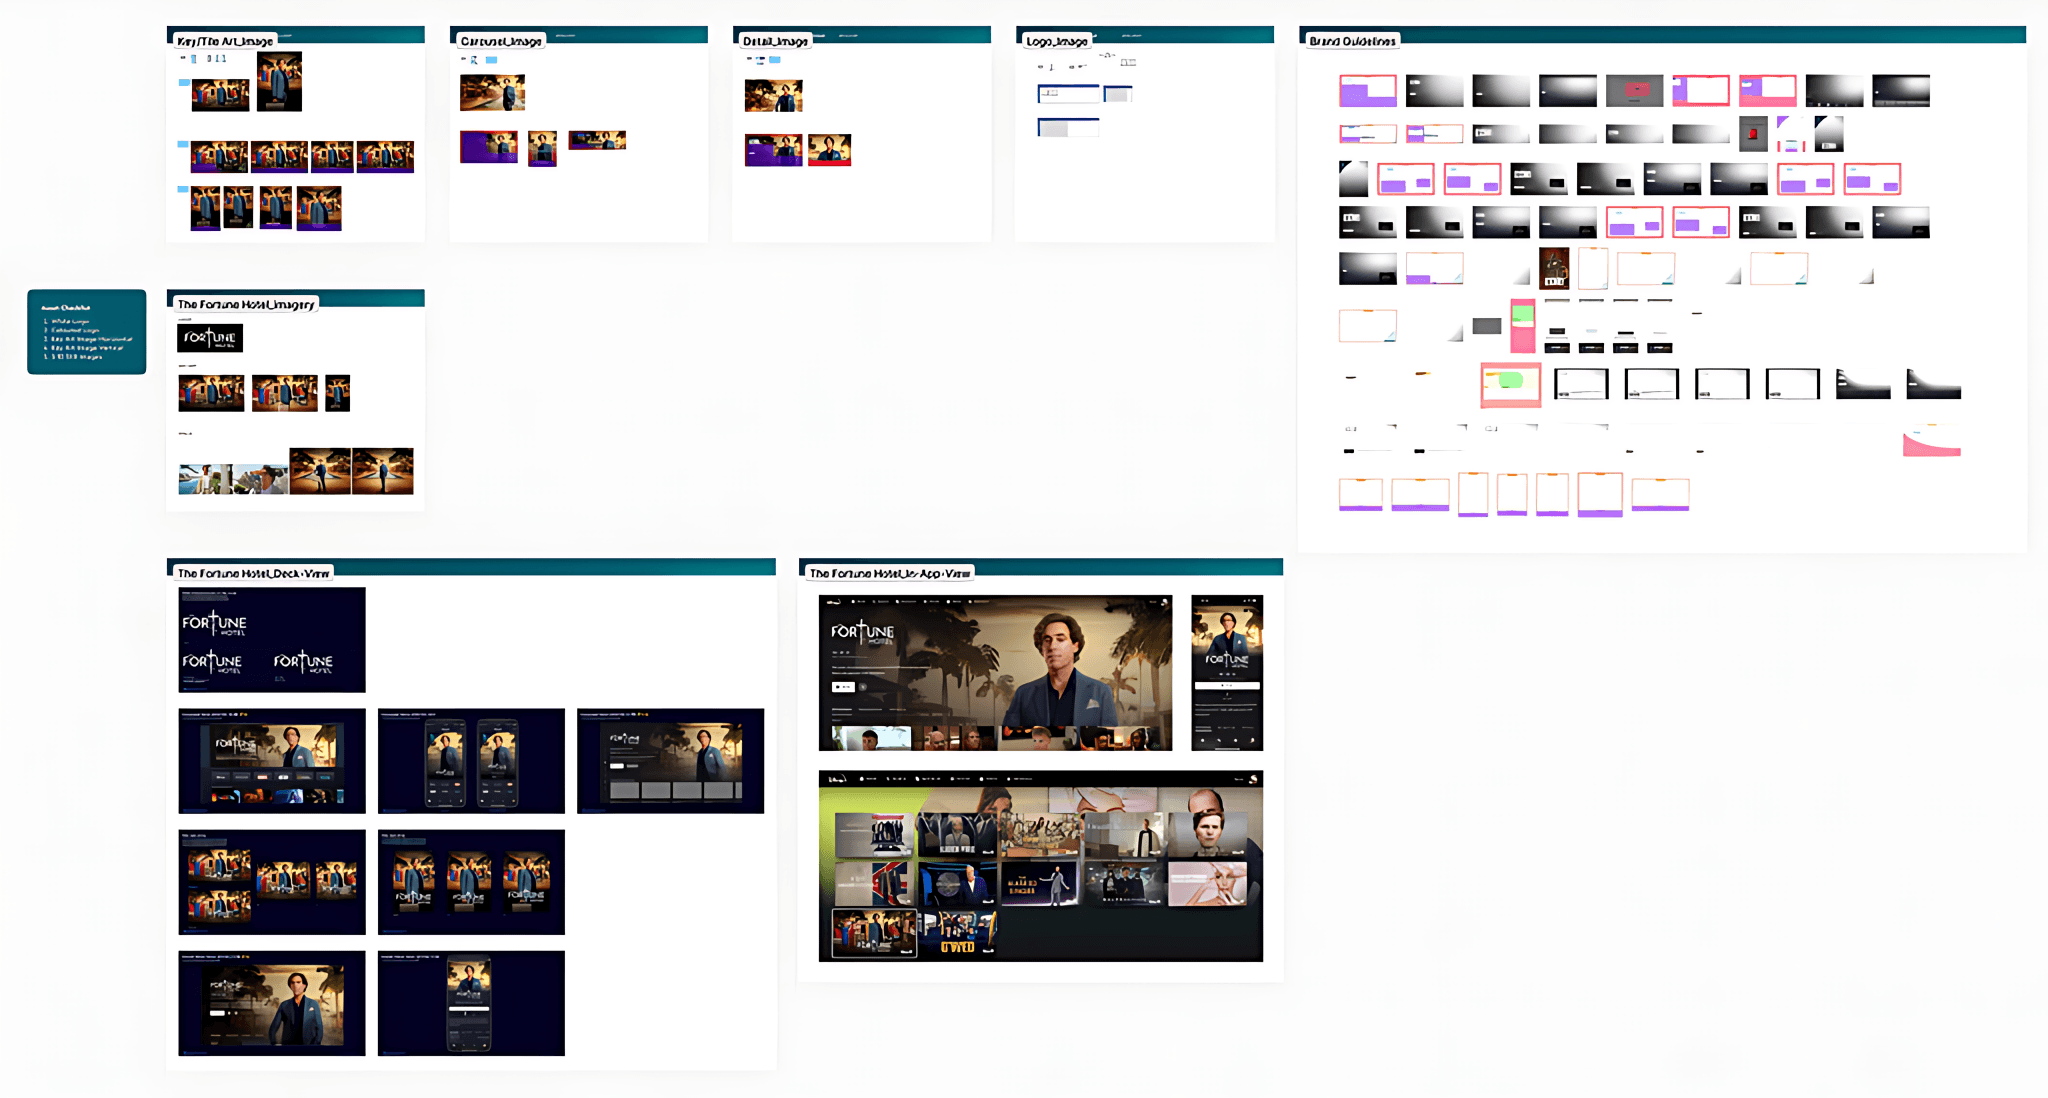This screenshot has height=1098, width=2048.
Task: Select the purple carousel image thumbnail in Carousel_Image frame
Action: pyautogui.click(x=488, y=146)
